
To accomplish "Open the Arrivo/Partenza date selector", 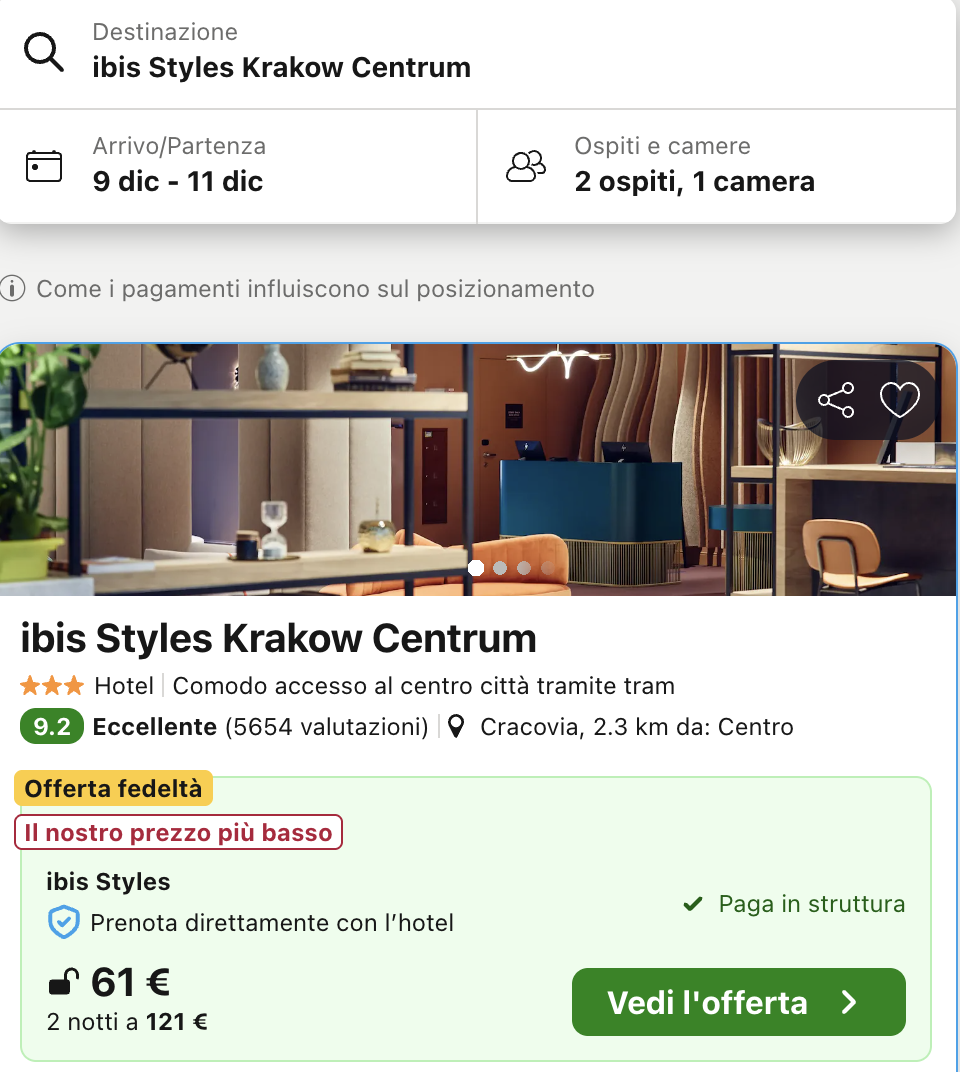I will click(x=240, y=166).
